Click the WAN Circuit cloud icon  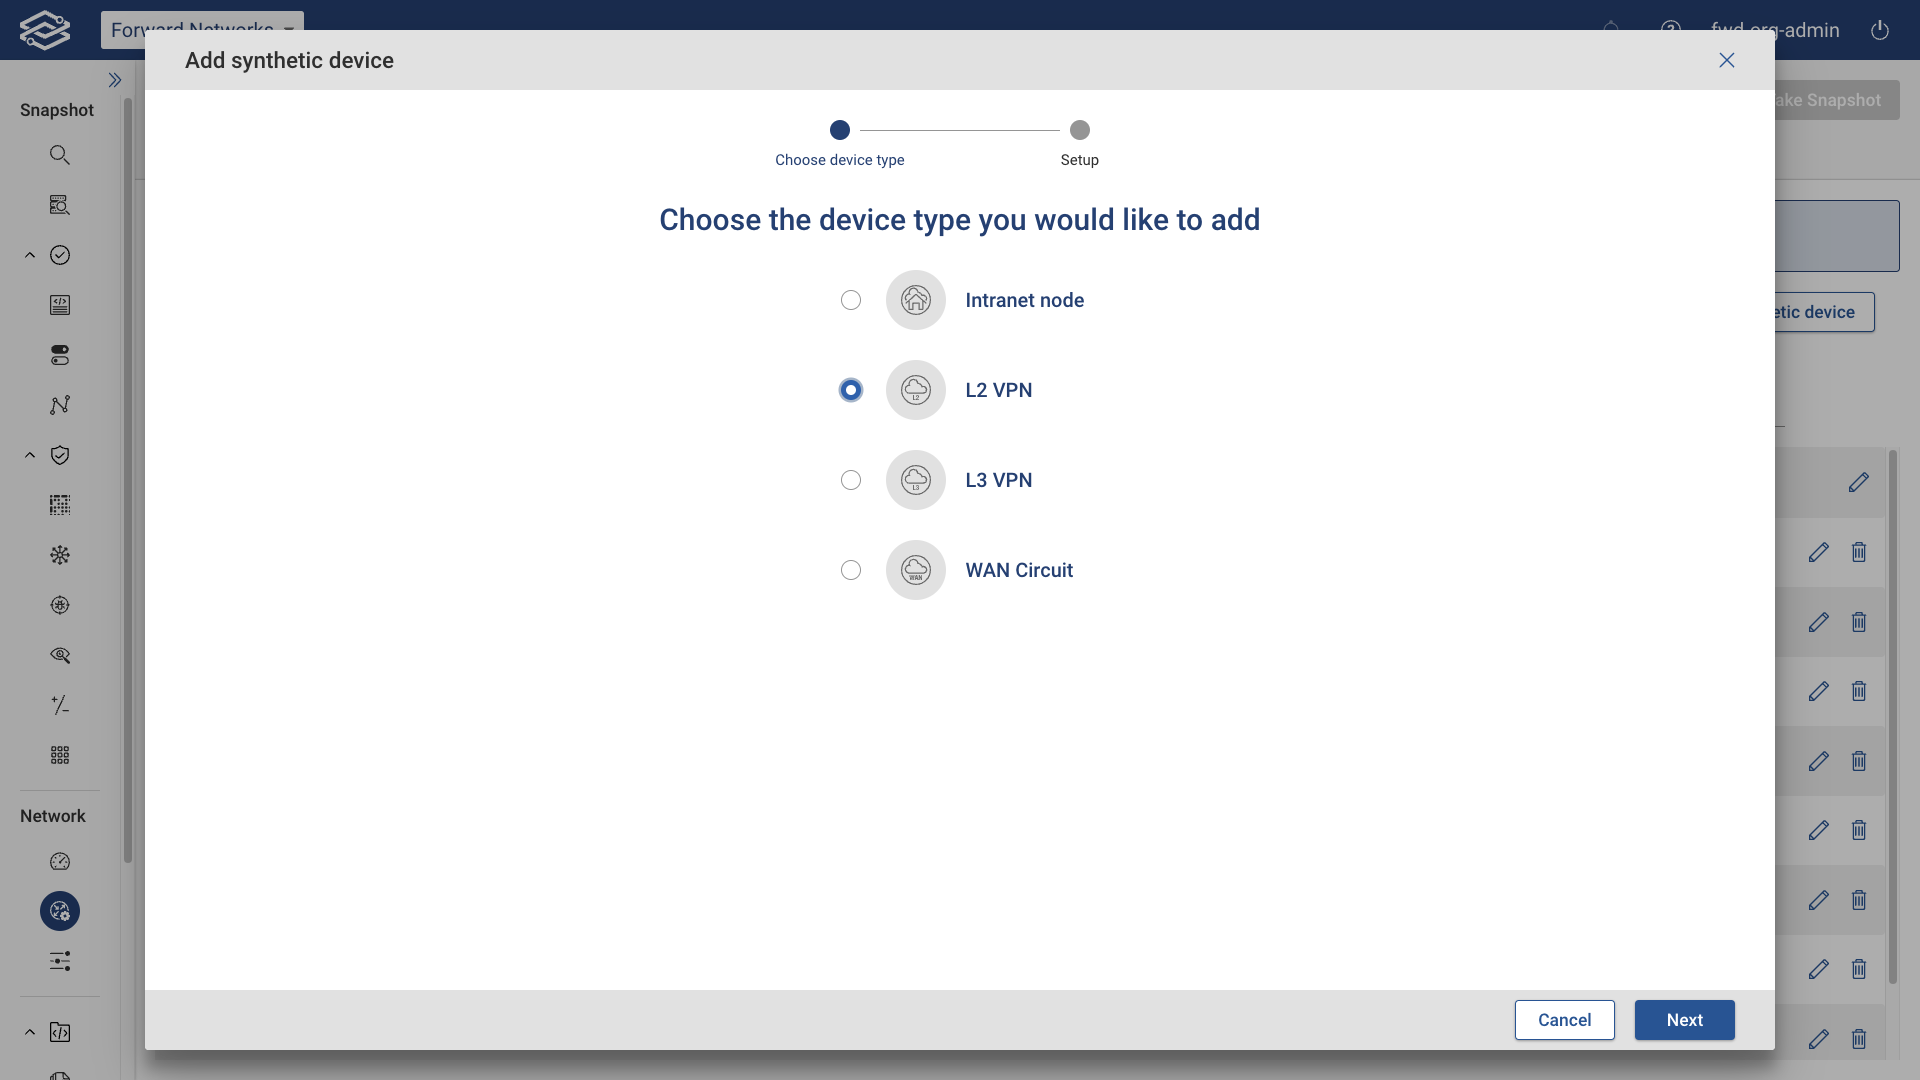(x=915, y=570)
